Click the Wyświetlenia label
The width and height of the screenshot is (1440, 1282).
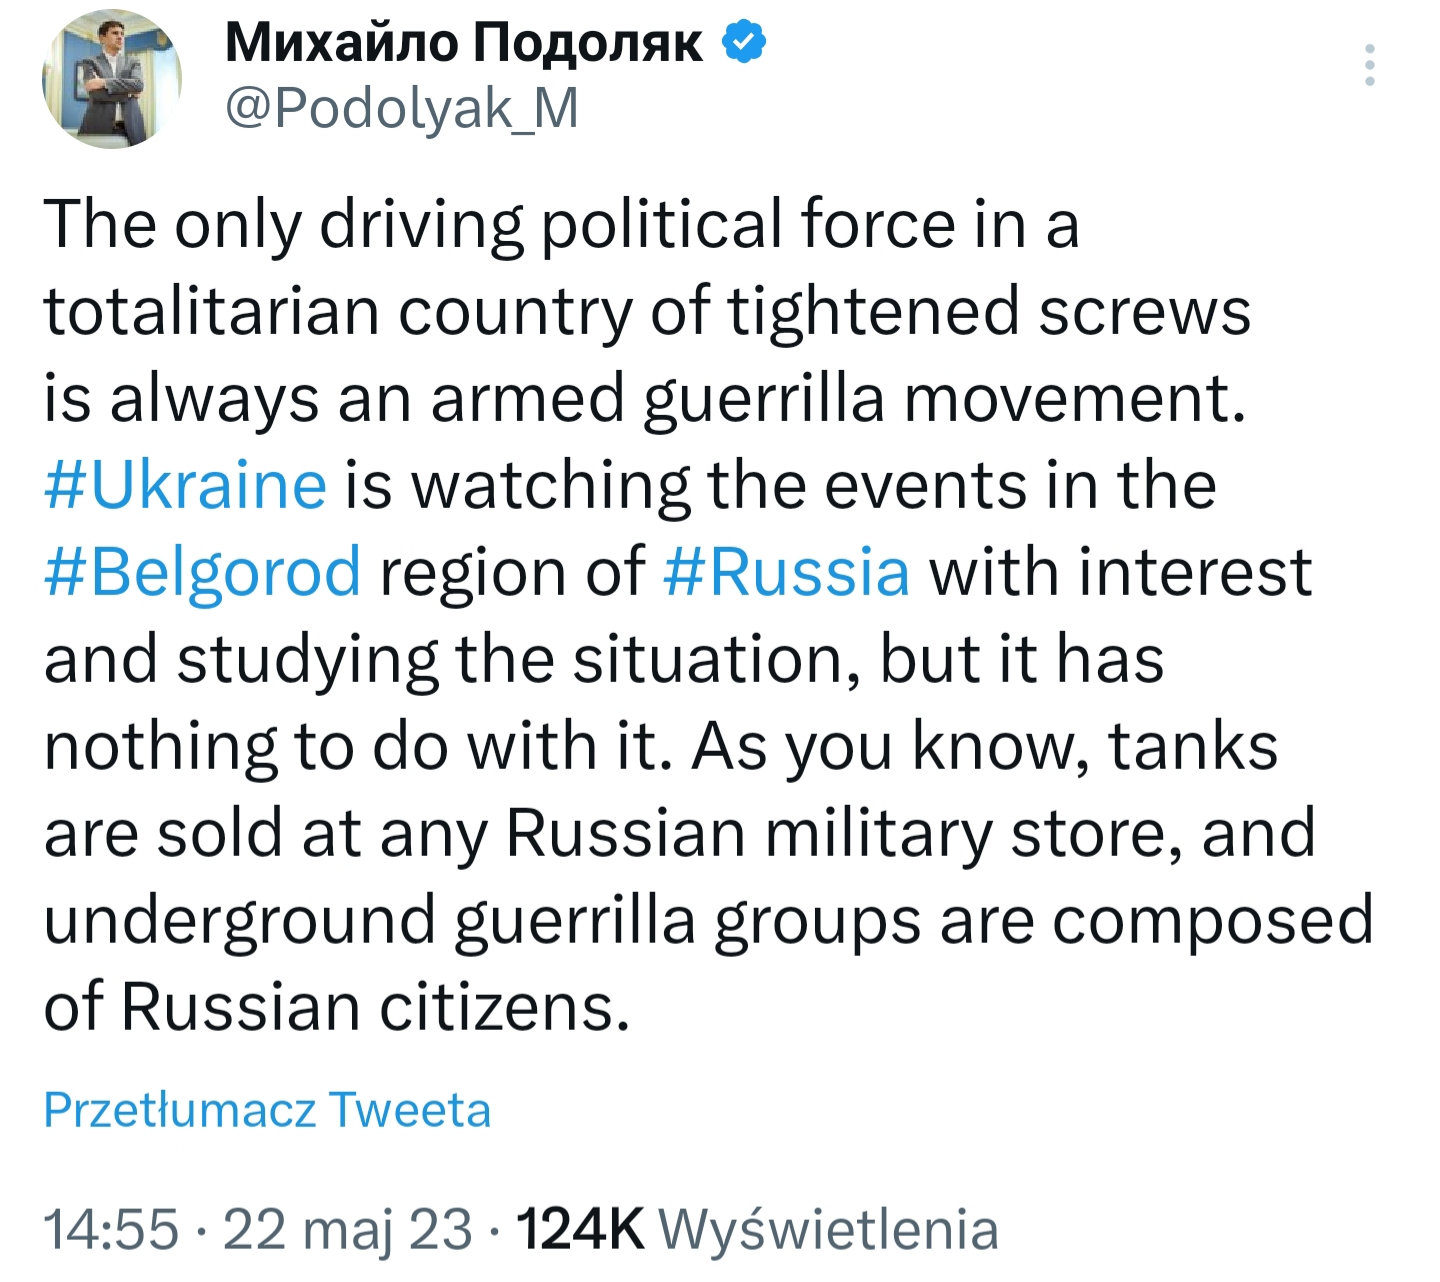click(x=830, y=1229)
